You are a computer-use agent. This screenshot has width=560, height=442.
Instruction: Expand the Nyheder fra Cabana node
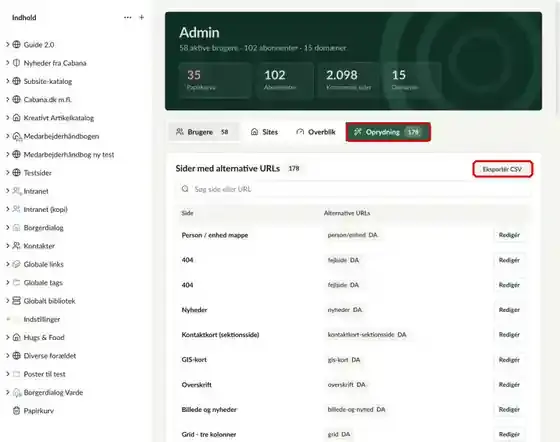[8, 63]
